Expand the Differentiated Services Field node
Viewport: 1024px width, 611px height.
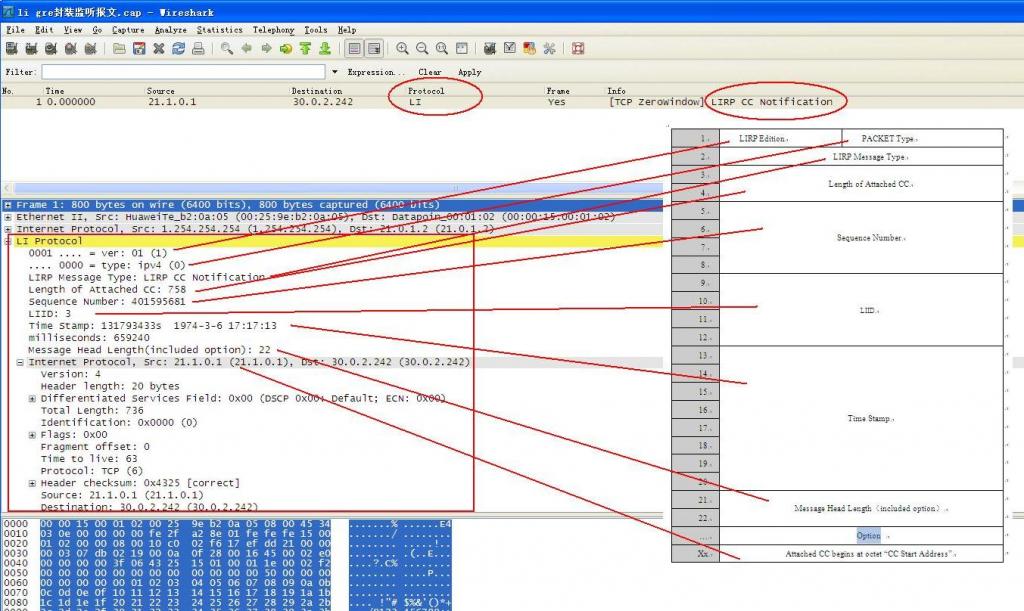click(x=32, y=399)
